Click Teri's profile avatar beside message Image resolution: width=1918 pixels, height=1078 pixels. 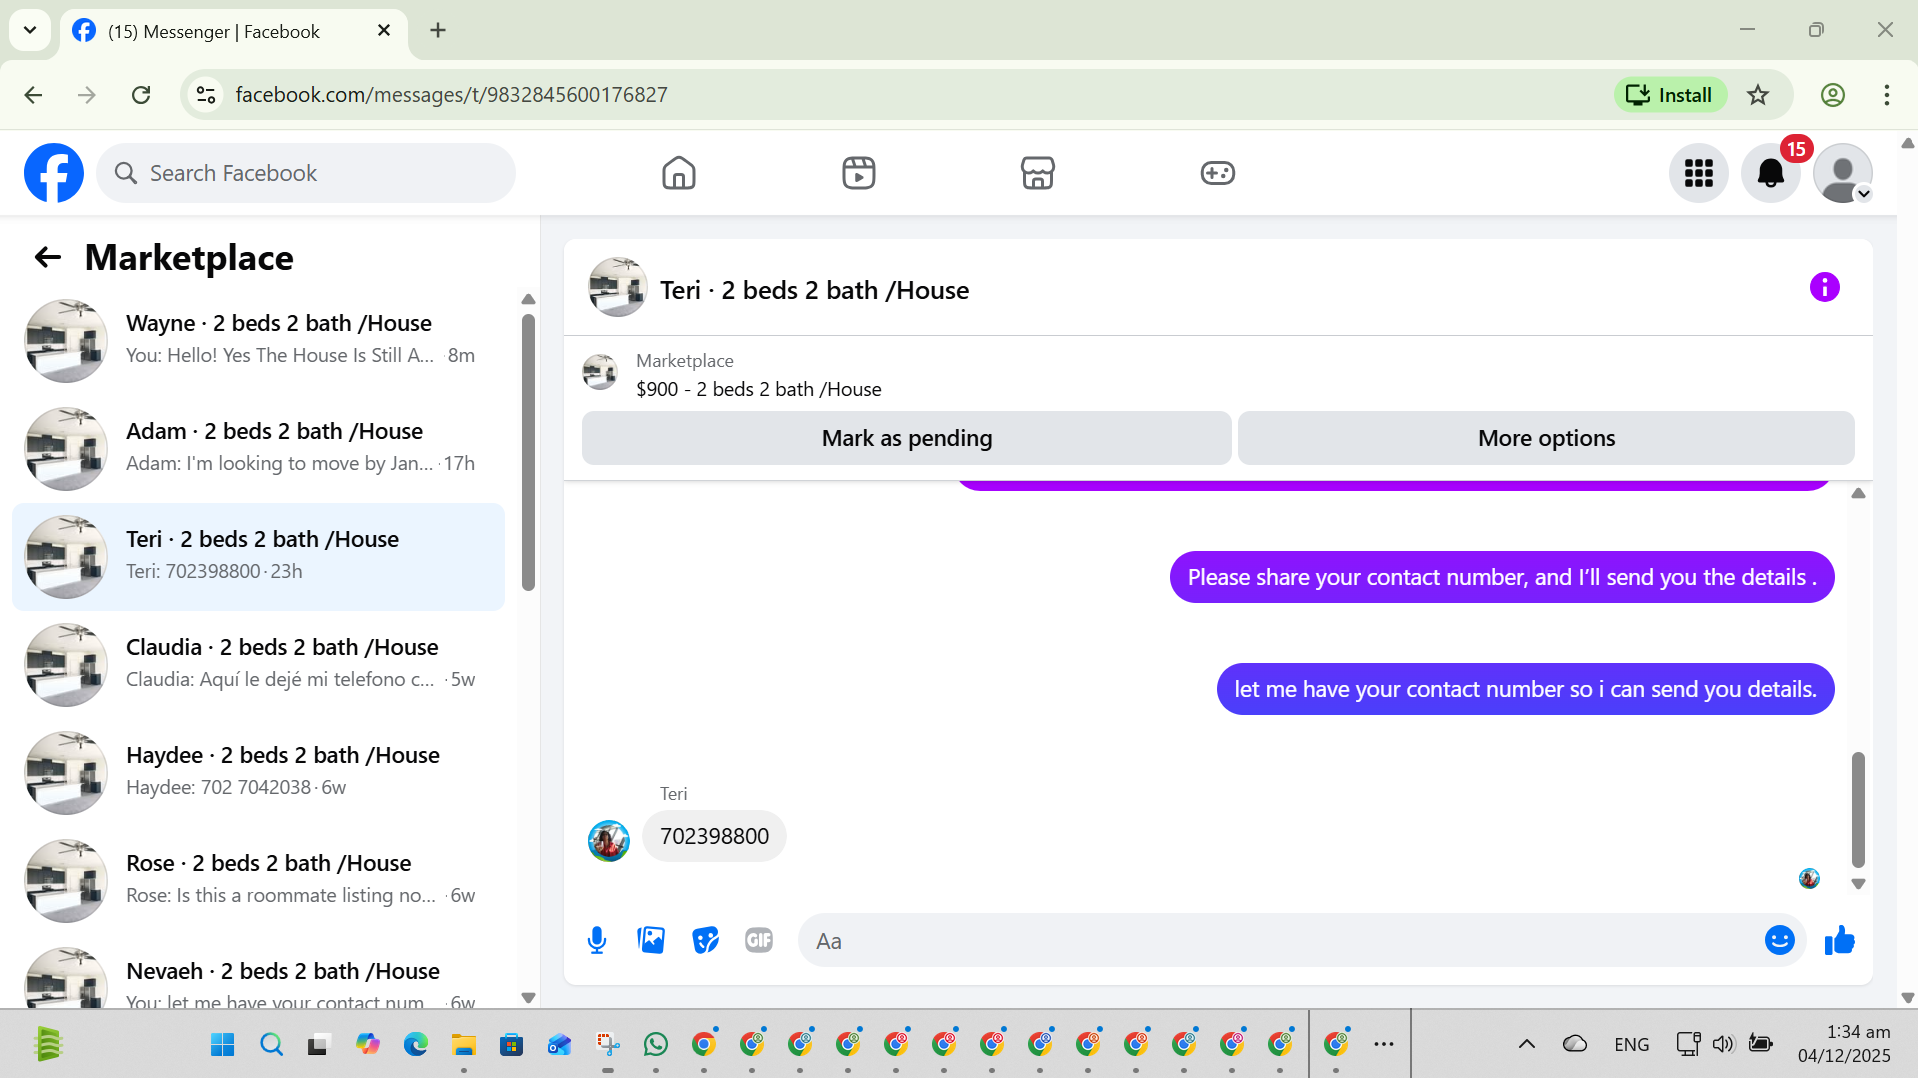point(608,841)
